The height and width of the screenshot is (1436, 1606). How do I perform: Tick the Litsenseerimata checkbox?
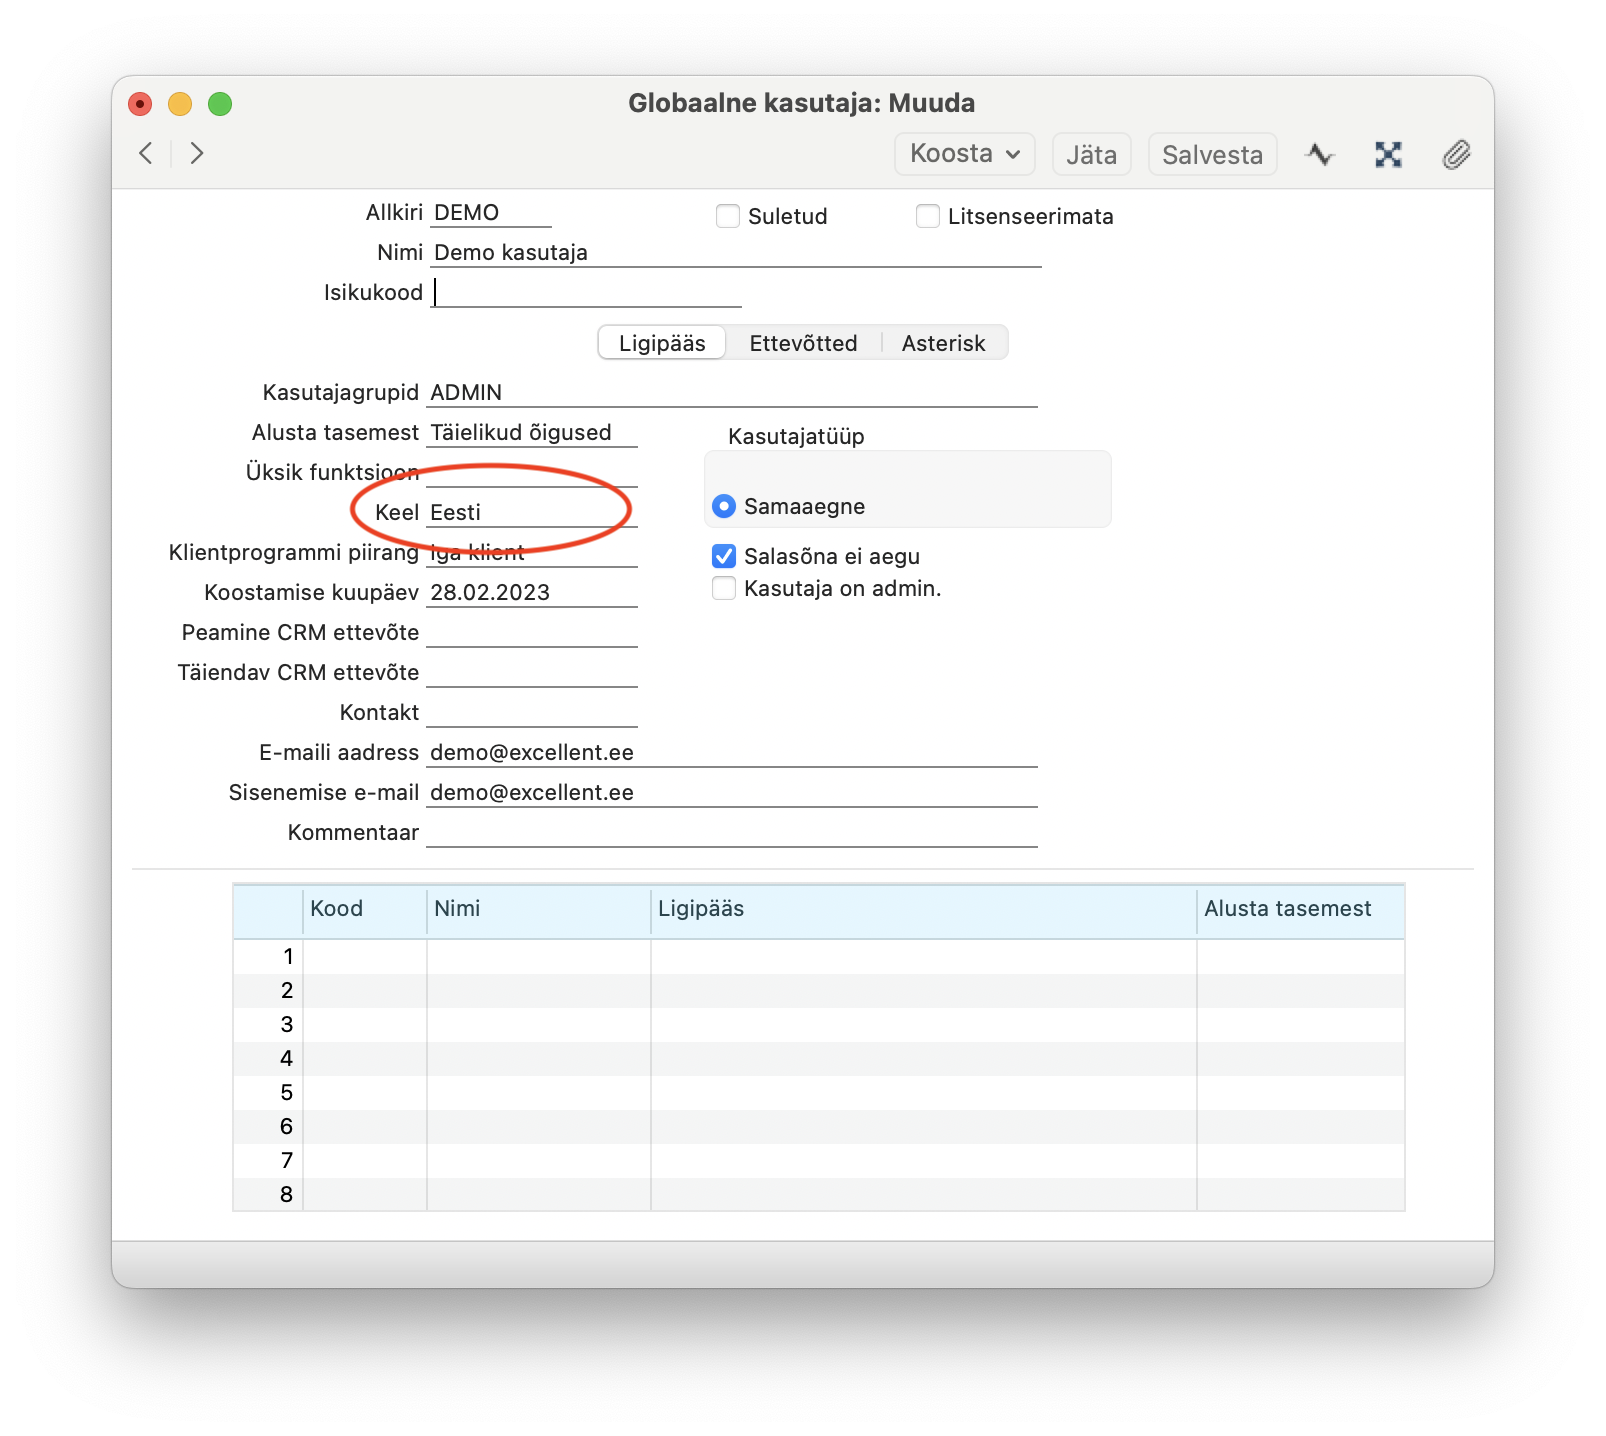tap(928, 216)
